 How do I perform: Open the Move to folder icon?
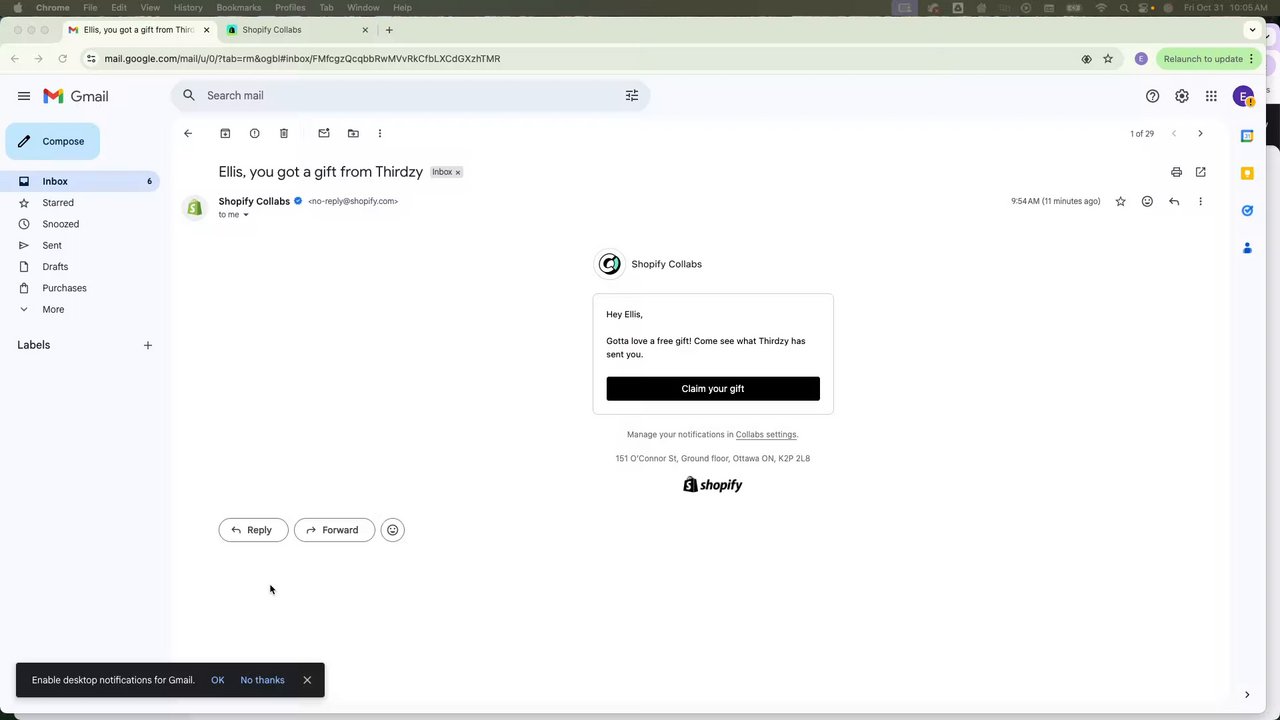[353, 133]
